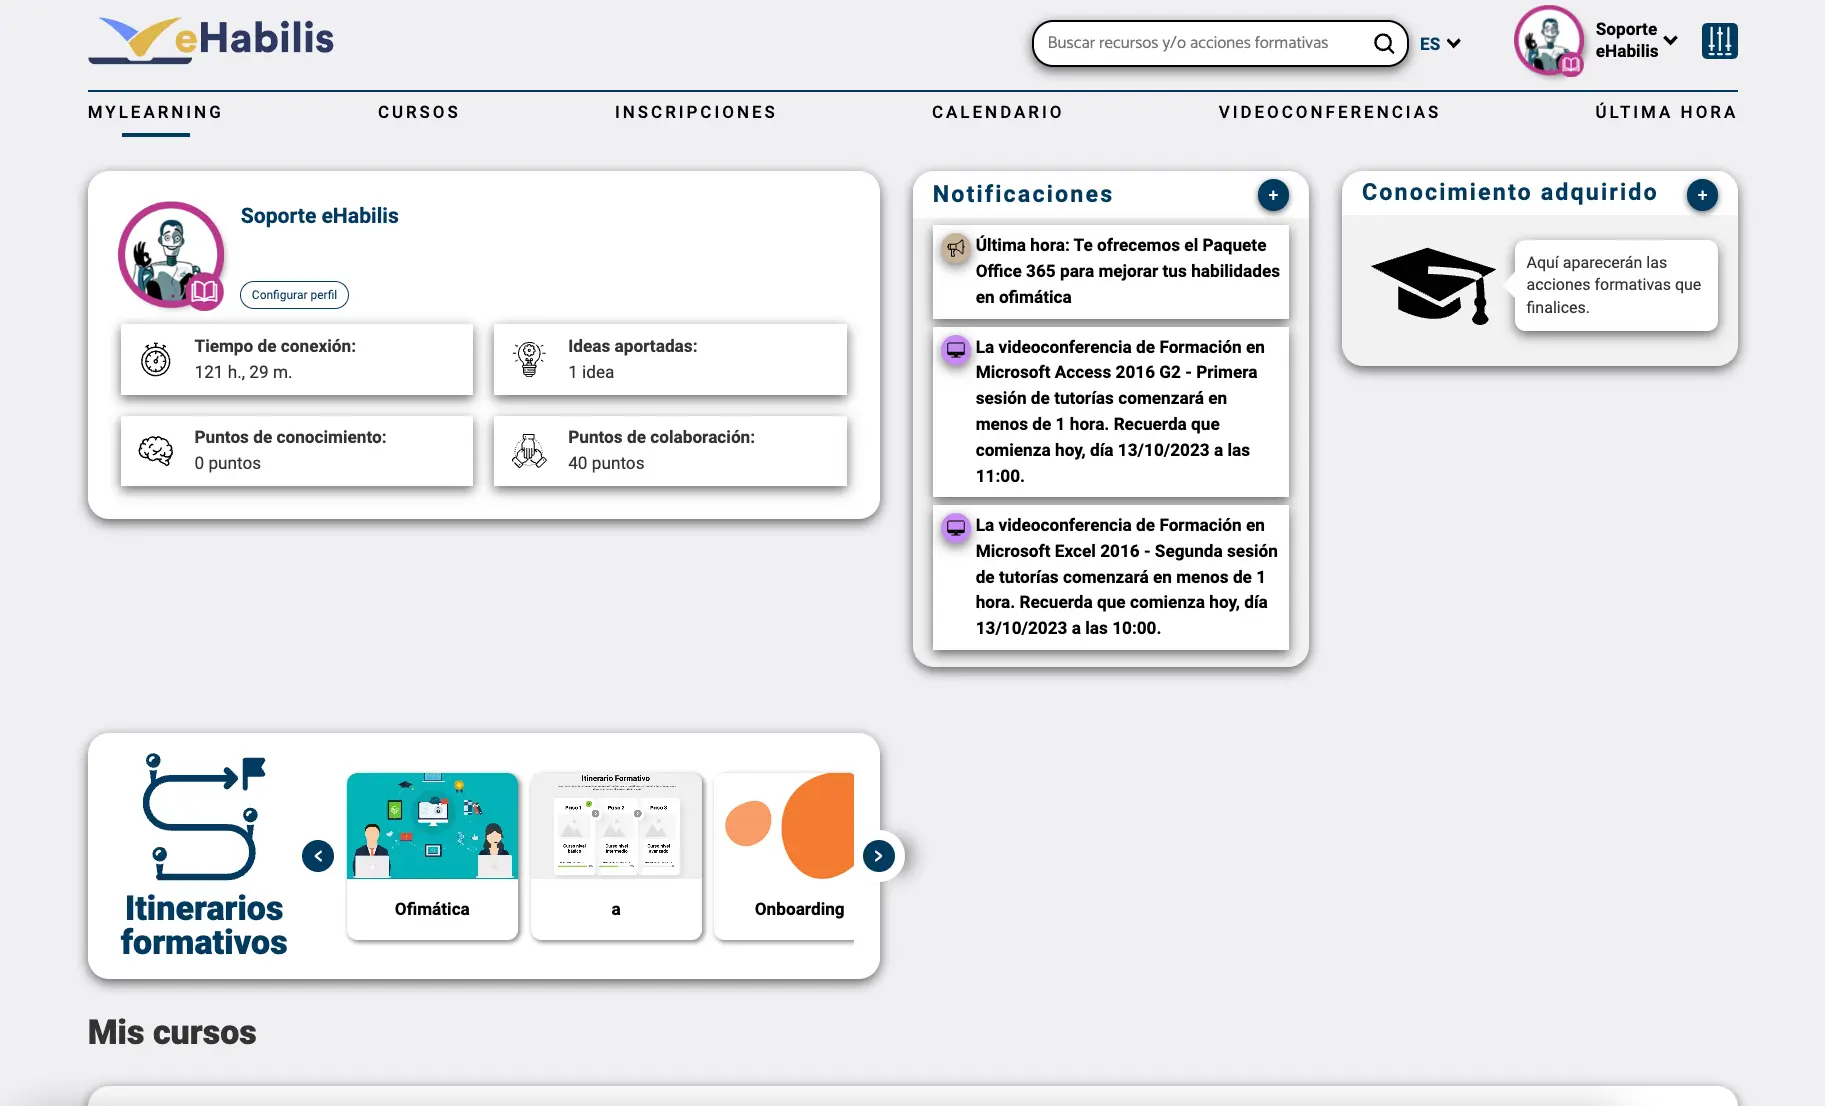
Task: Open the CURSOS tab
Action: (x=419, y=112)
